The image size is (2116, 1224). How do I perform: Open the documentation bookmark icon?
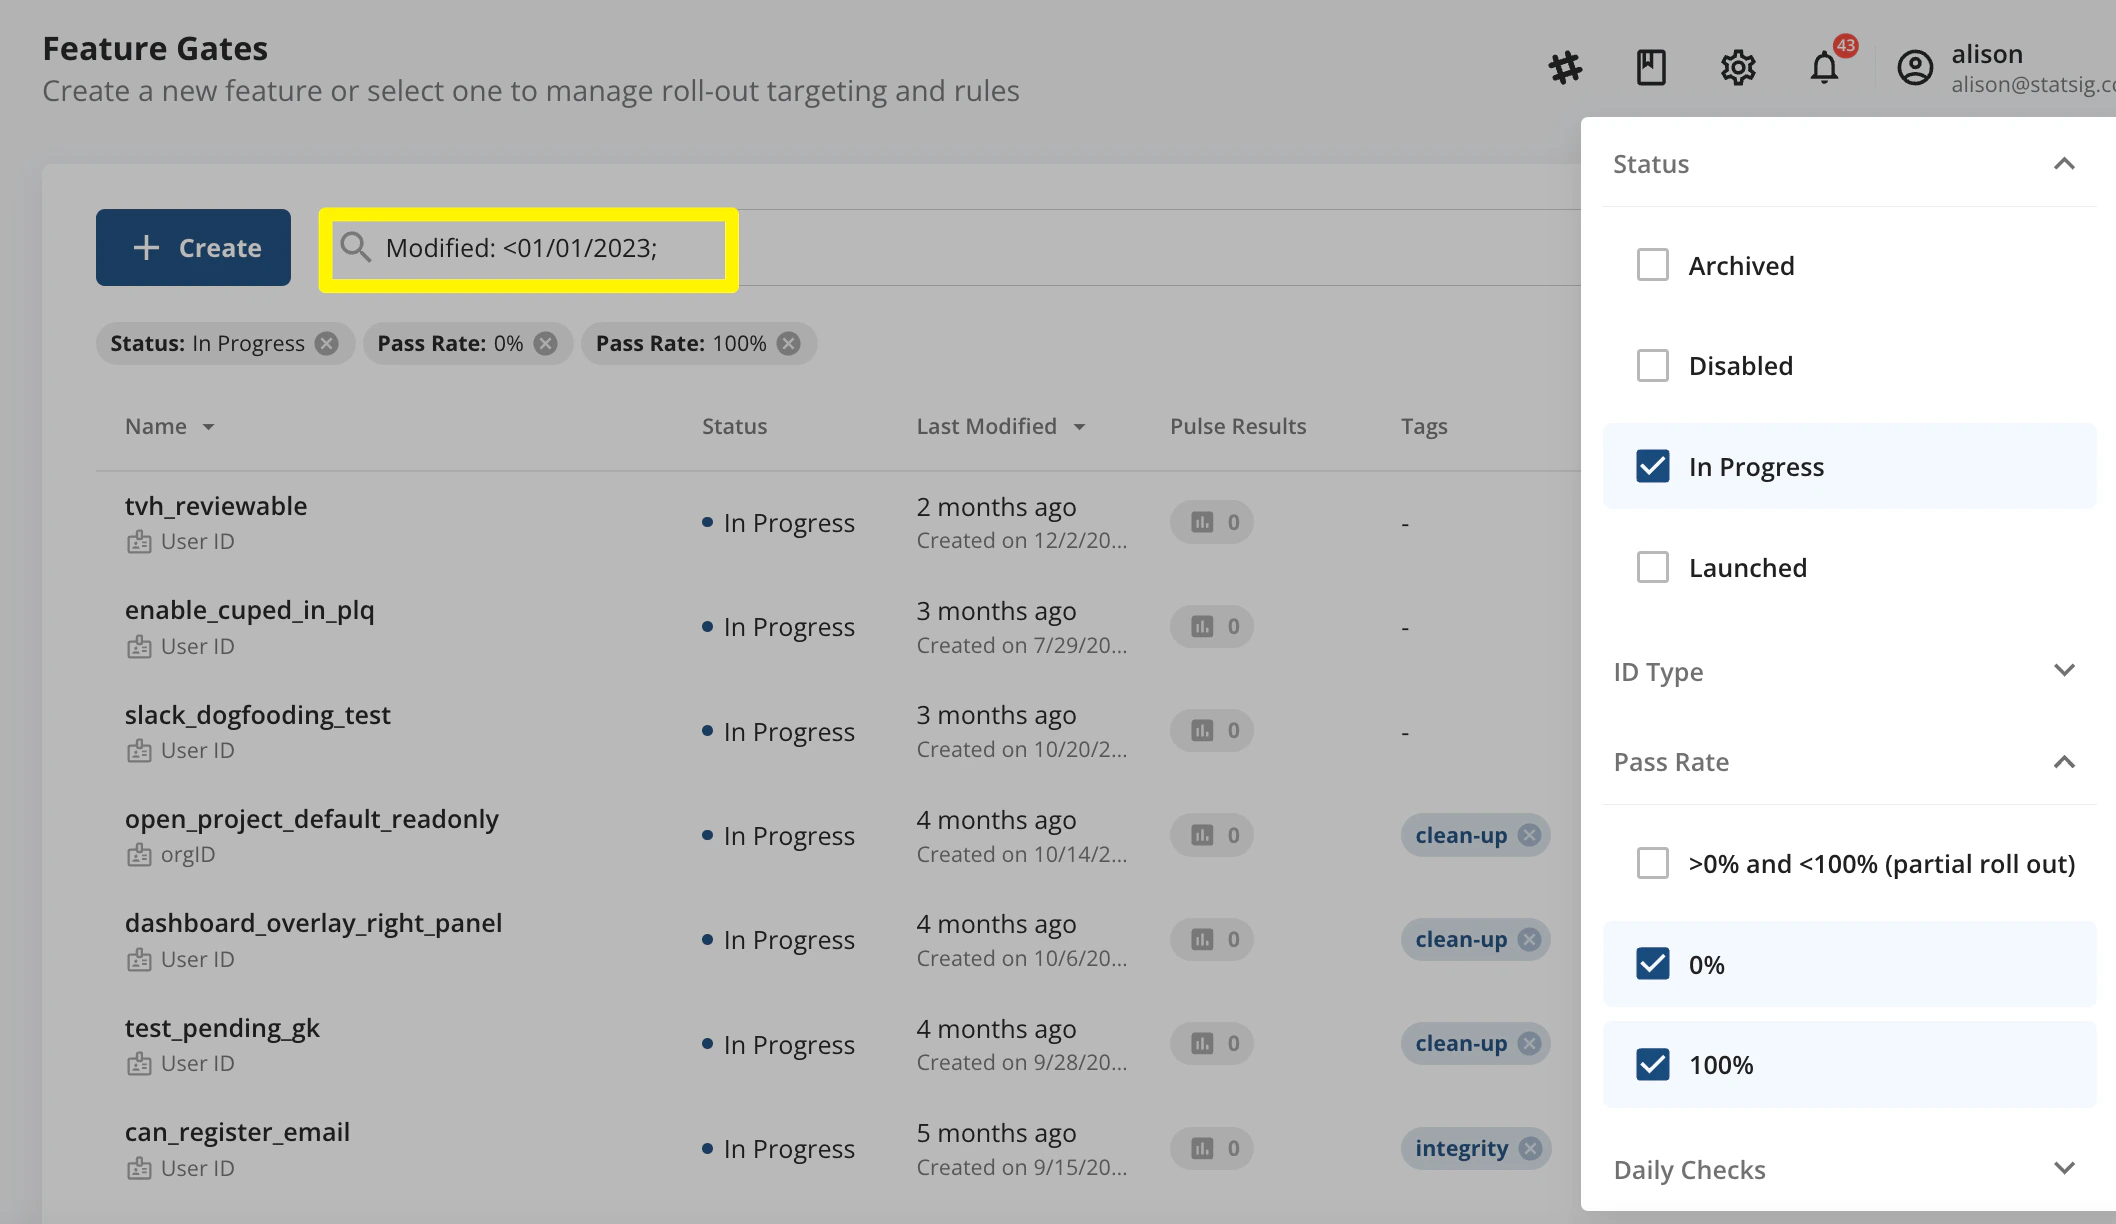coord(1650,67)
